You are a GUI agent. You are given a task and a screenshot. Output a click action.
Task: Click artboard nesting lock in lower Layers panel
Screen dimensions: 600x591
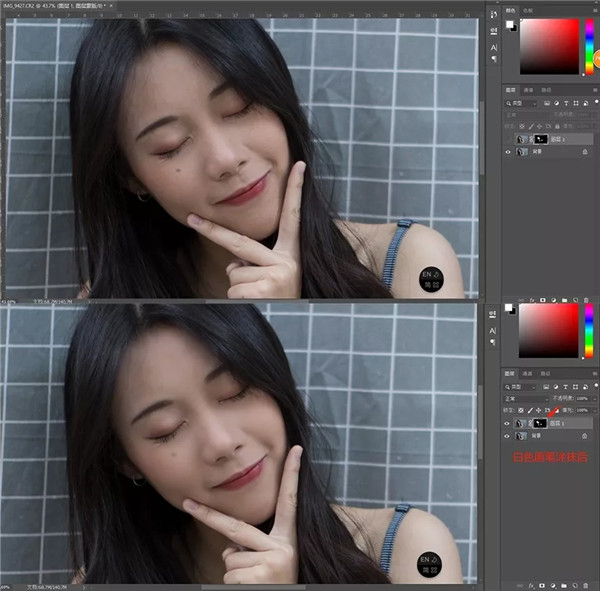pyautogui.click(x=548, y=410)
